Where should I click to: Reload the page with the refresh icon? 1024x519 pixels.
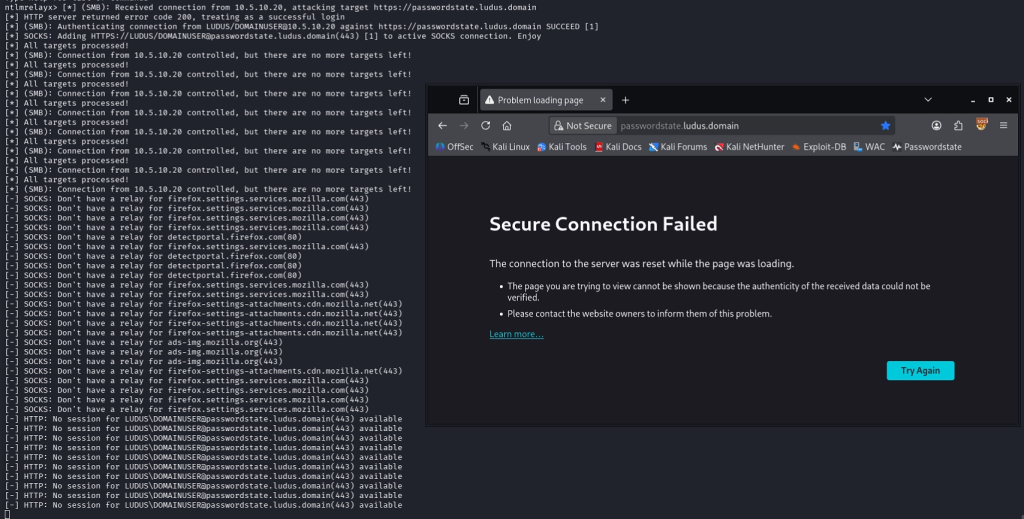click(x=486, y=126)
